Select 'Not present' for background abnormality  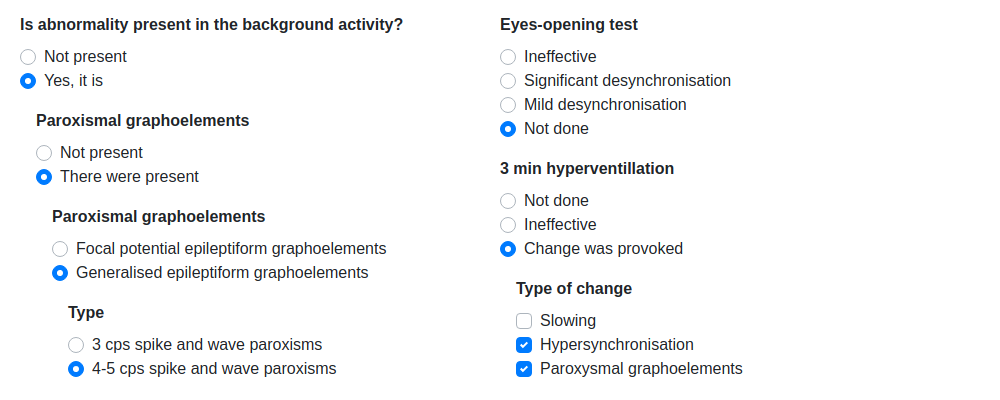click(x=28, y=57)
